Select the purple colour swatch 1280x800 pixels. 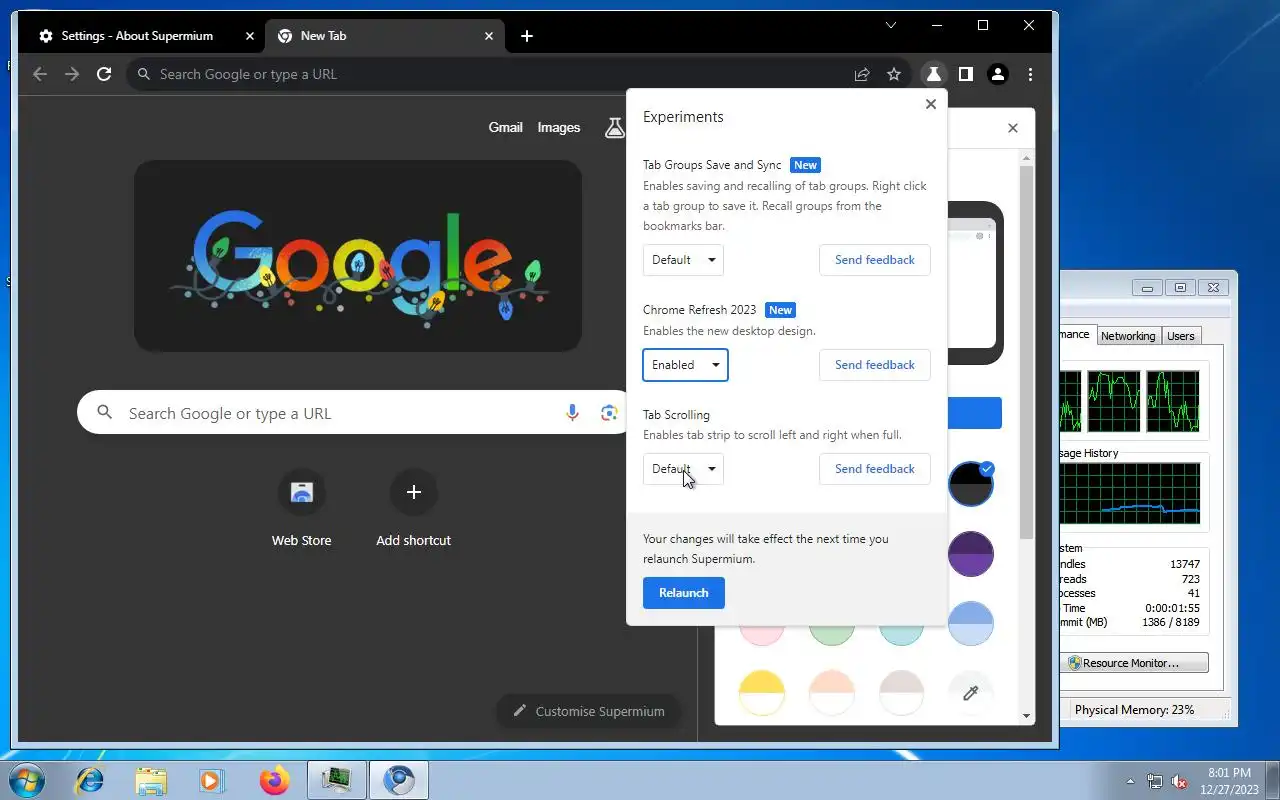coord(970,554)
